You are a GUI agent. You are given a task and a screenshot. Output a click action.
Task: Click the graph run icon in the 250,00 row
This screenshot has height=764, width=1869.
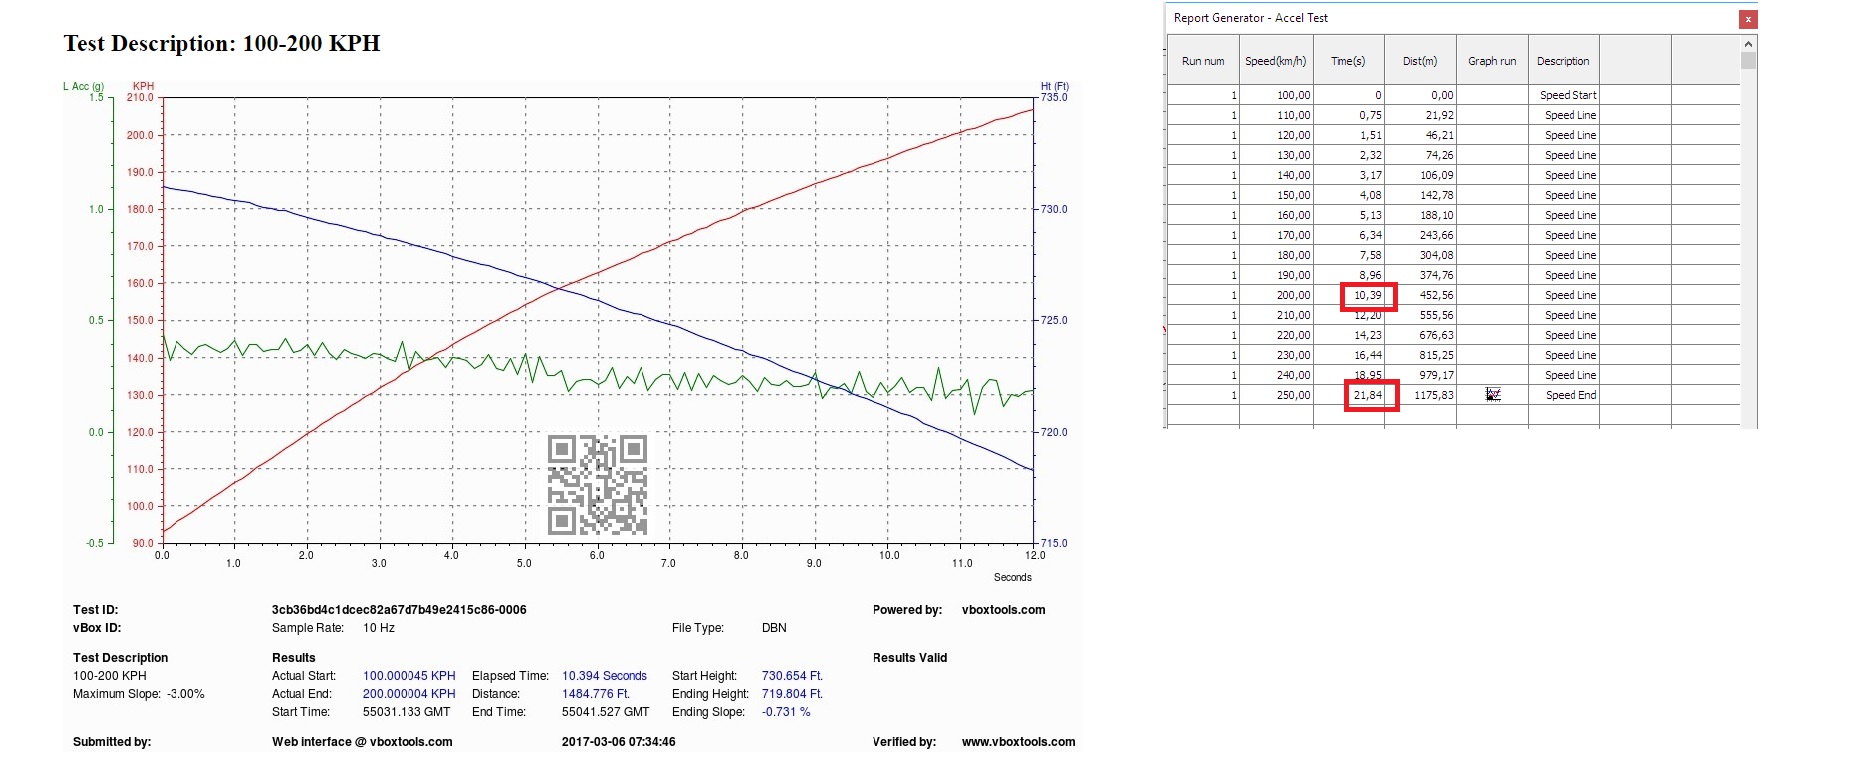click(1492, 395)
